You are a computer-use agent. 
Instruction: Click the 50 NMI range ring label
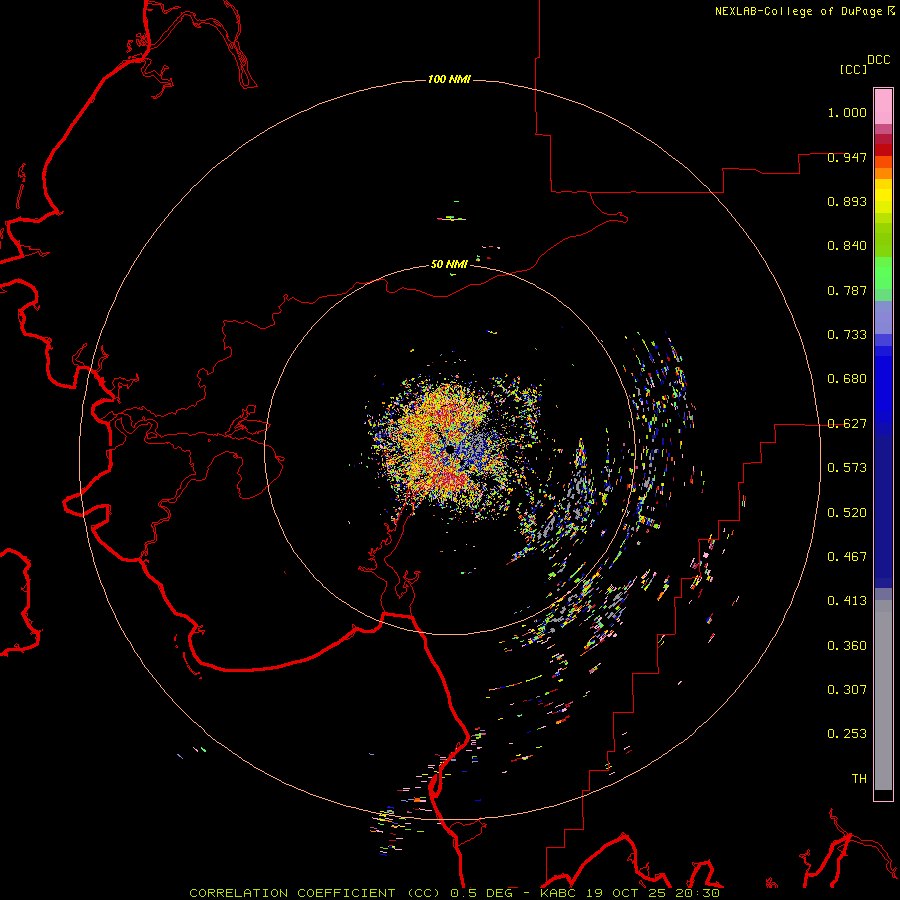pos(449,264)
